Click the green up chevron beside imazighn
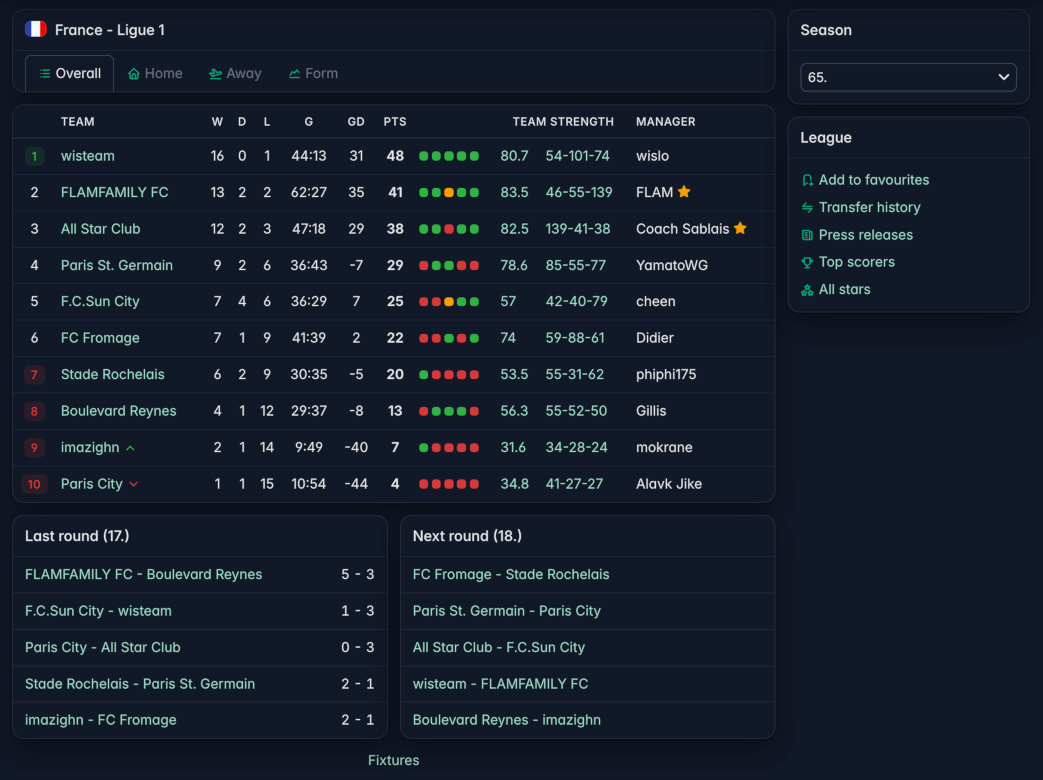 (130, 448)
